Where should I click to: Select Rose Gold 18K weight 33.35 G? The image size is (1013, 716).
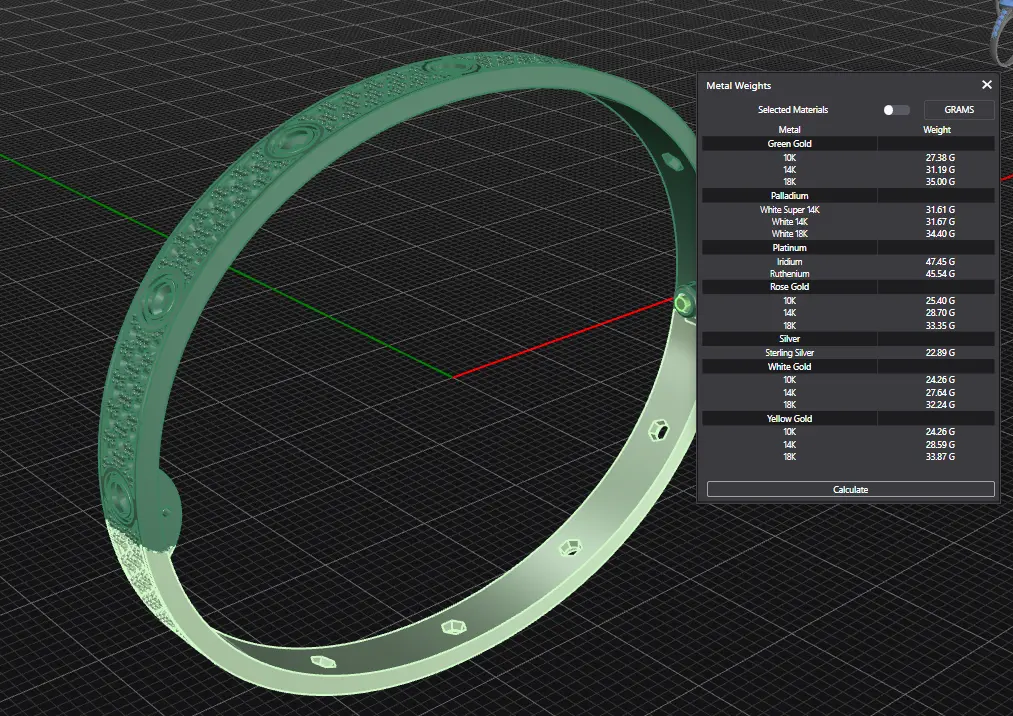(940, 326)
